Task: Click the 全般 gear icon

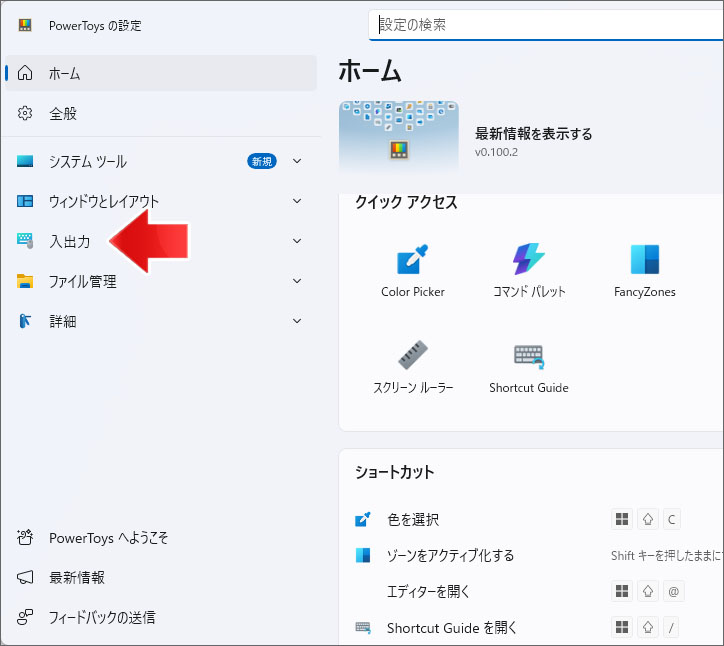Action: pos(25,113)
